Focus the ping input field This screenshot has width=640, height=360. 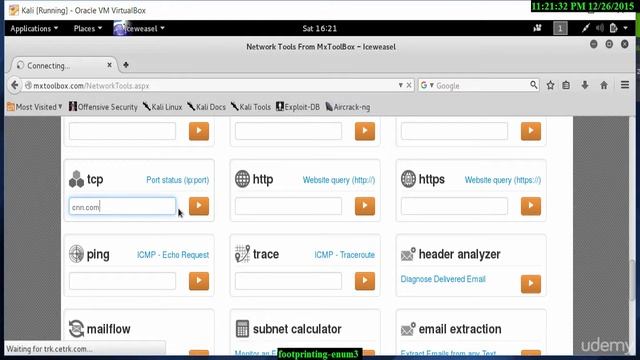[122, 281]
